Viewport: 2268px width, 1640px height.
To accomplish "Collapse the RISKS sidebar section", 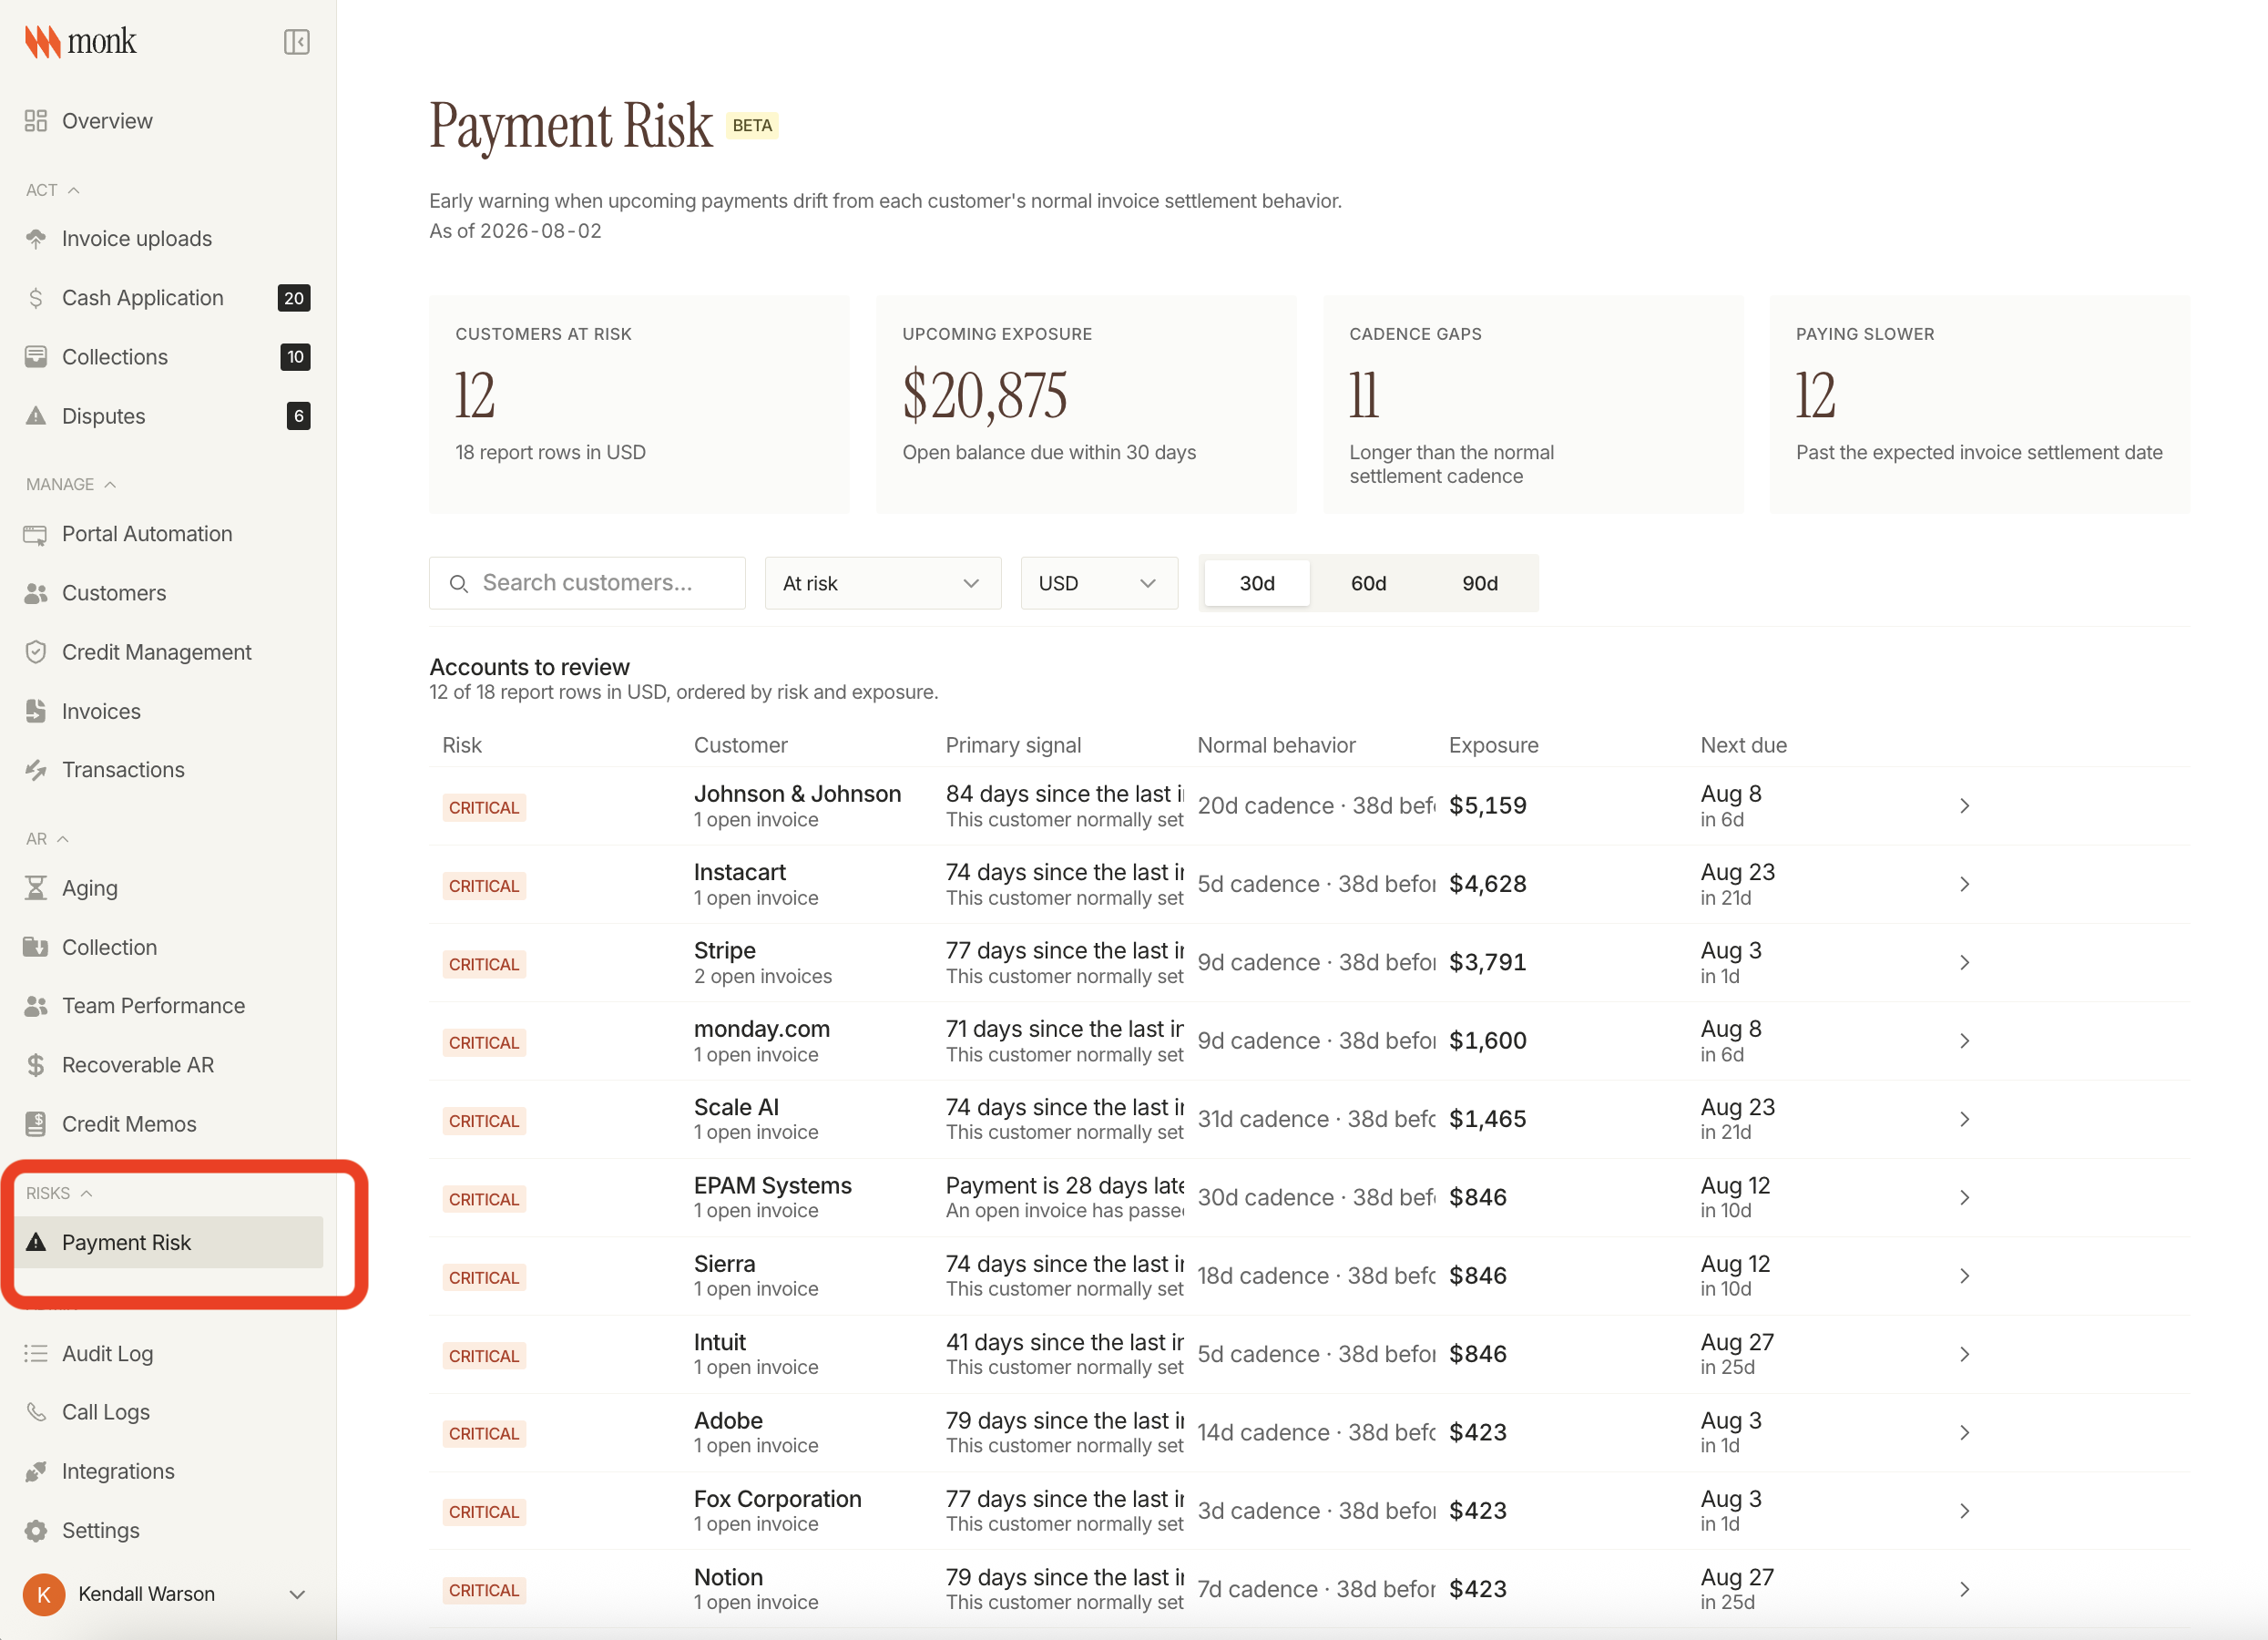I will pos(59,1193).
